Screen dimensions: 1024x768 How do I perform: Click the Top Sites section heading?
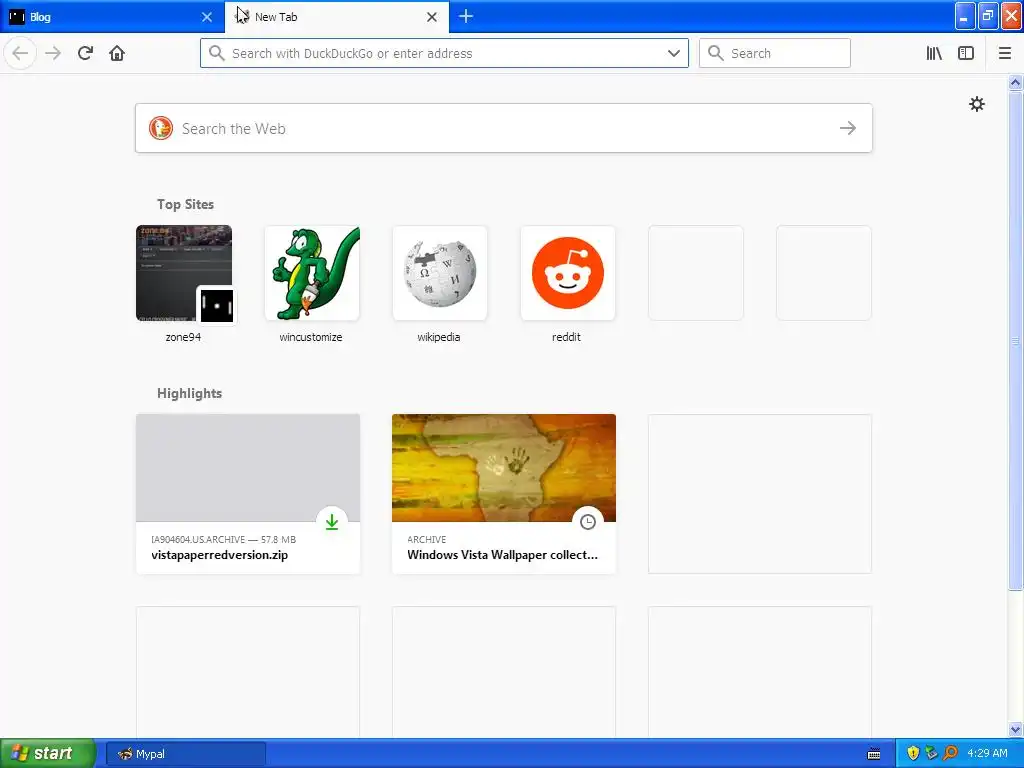pos(185,204)
